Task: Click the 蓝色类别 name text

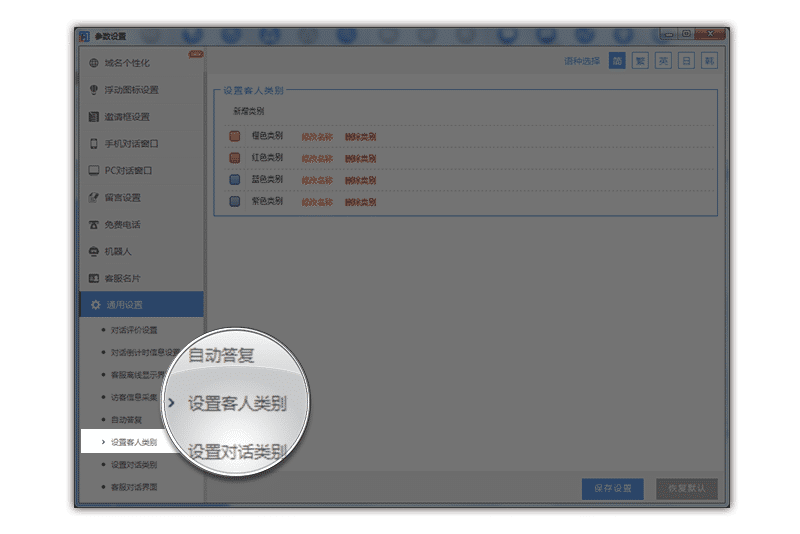Action: [x=267, y=179]
